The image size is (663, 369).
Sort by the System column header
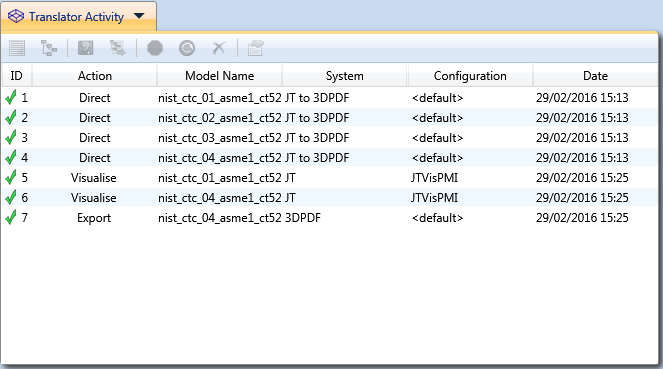(x=345, y=76)
